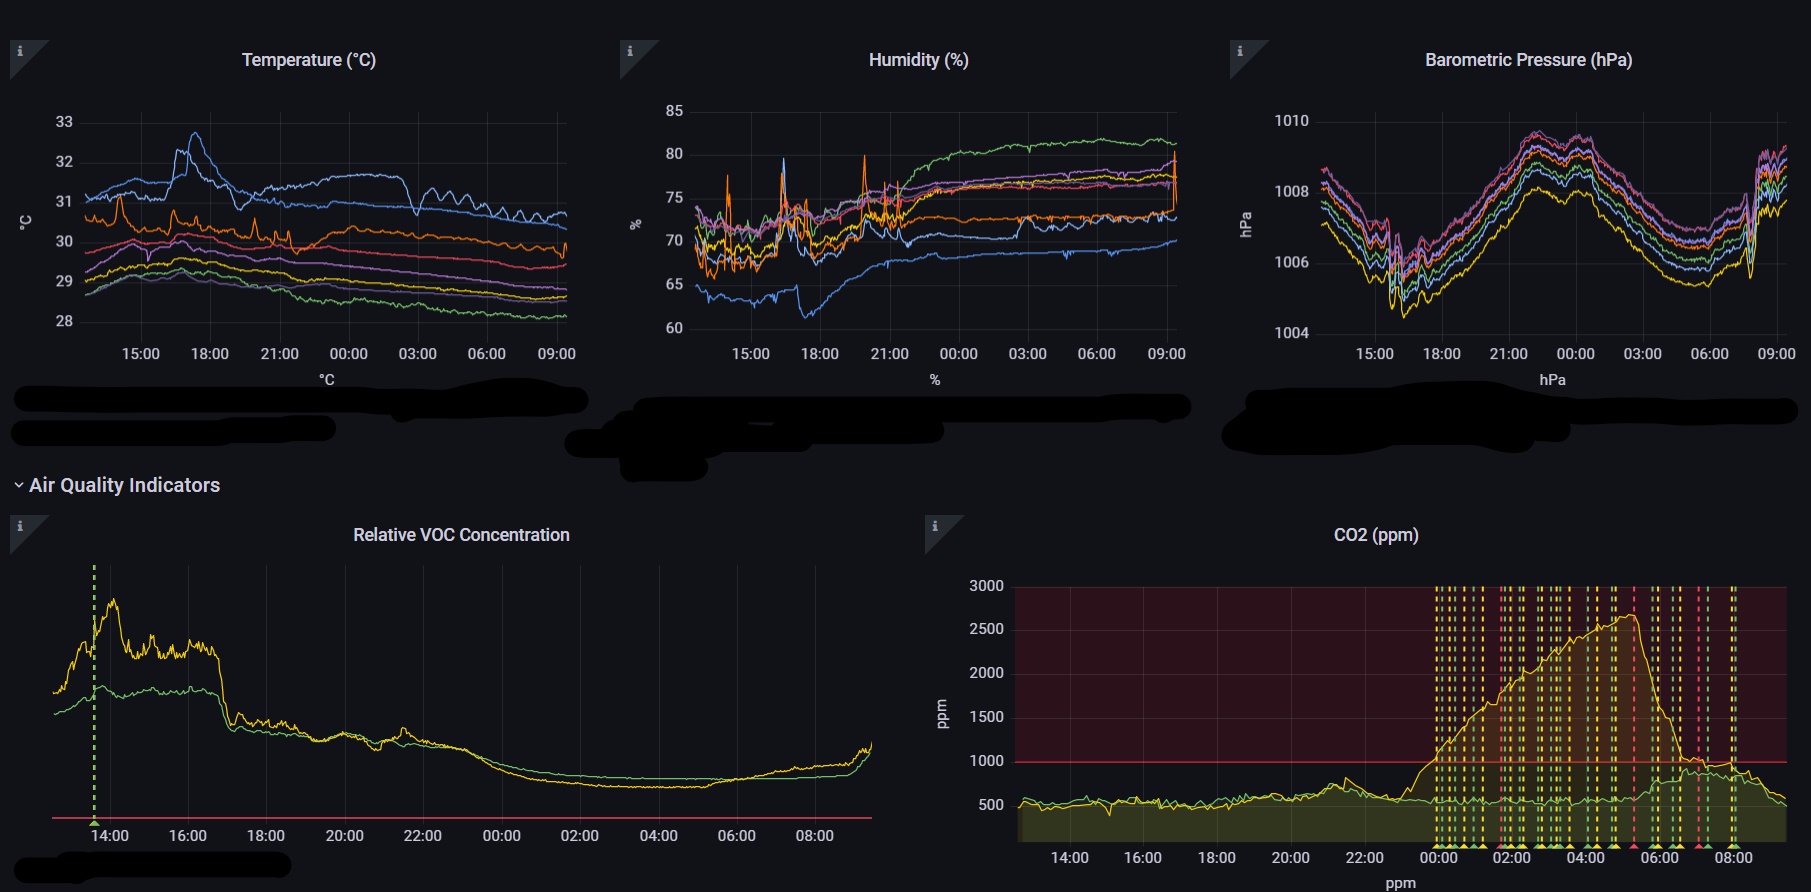The image size is (1811, 892).
Task: Click the 03:00 label under Humidity chart
Action: (x=1027, y=354)
